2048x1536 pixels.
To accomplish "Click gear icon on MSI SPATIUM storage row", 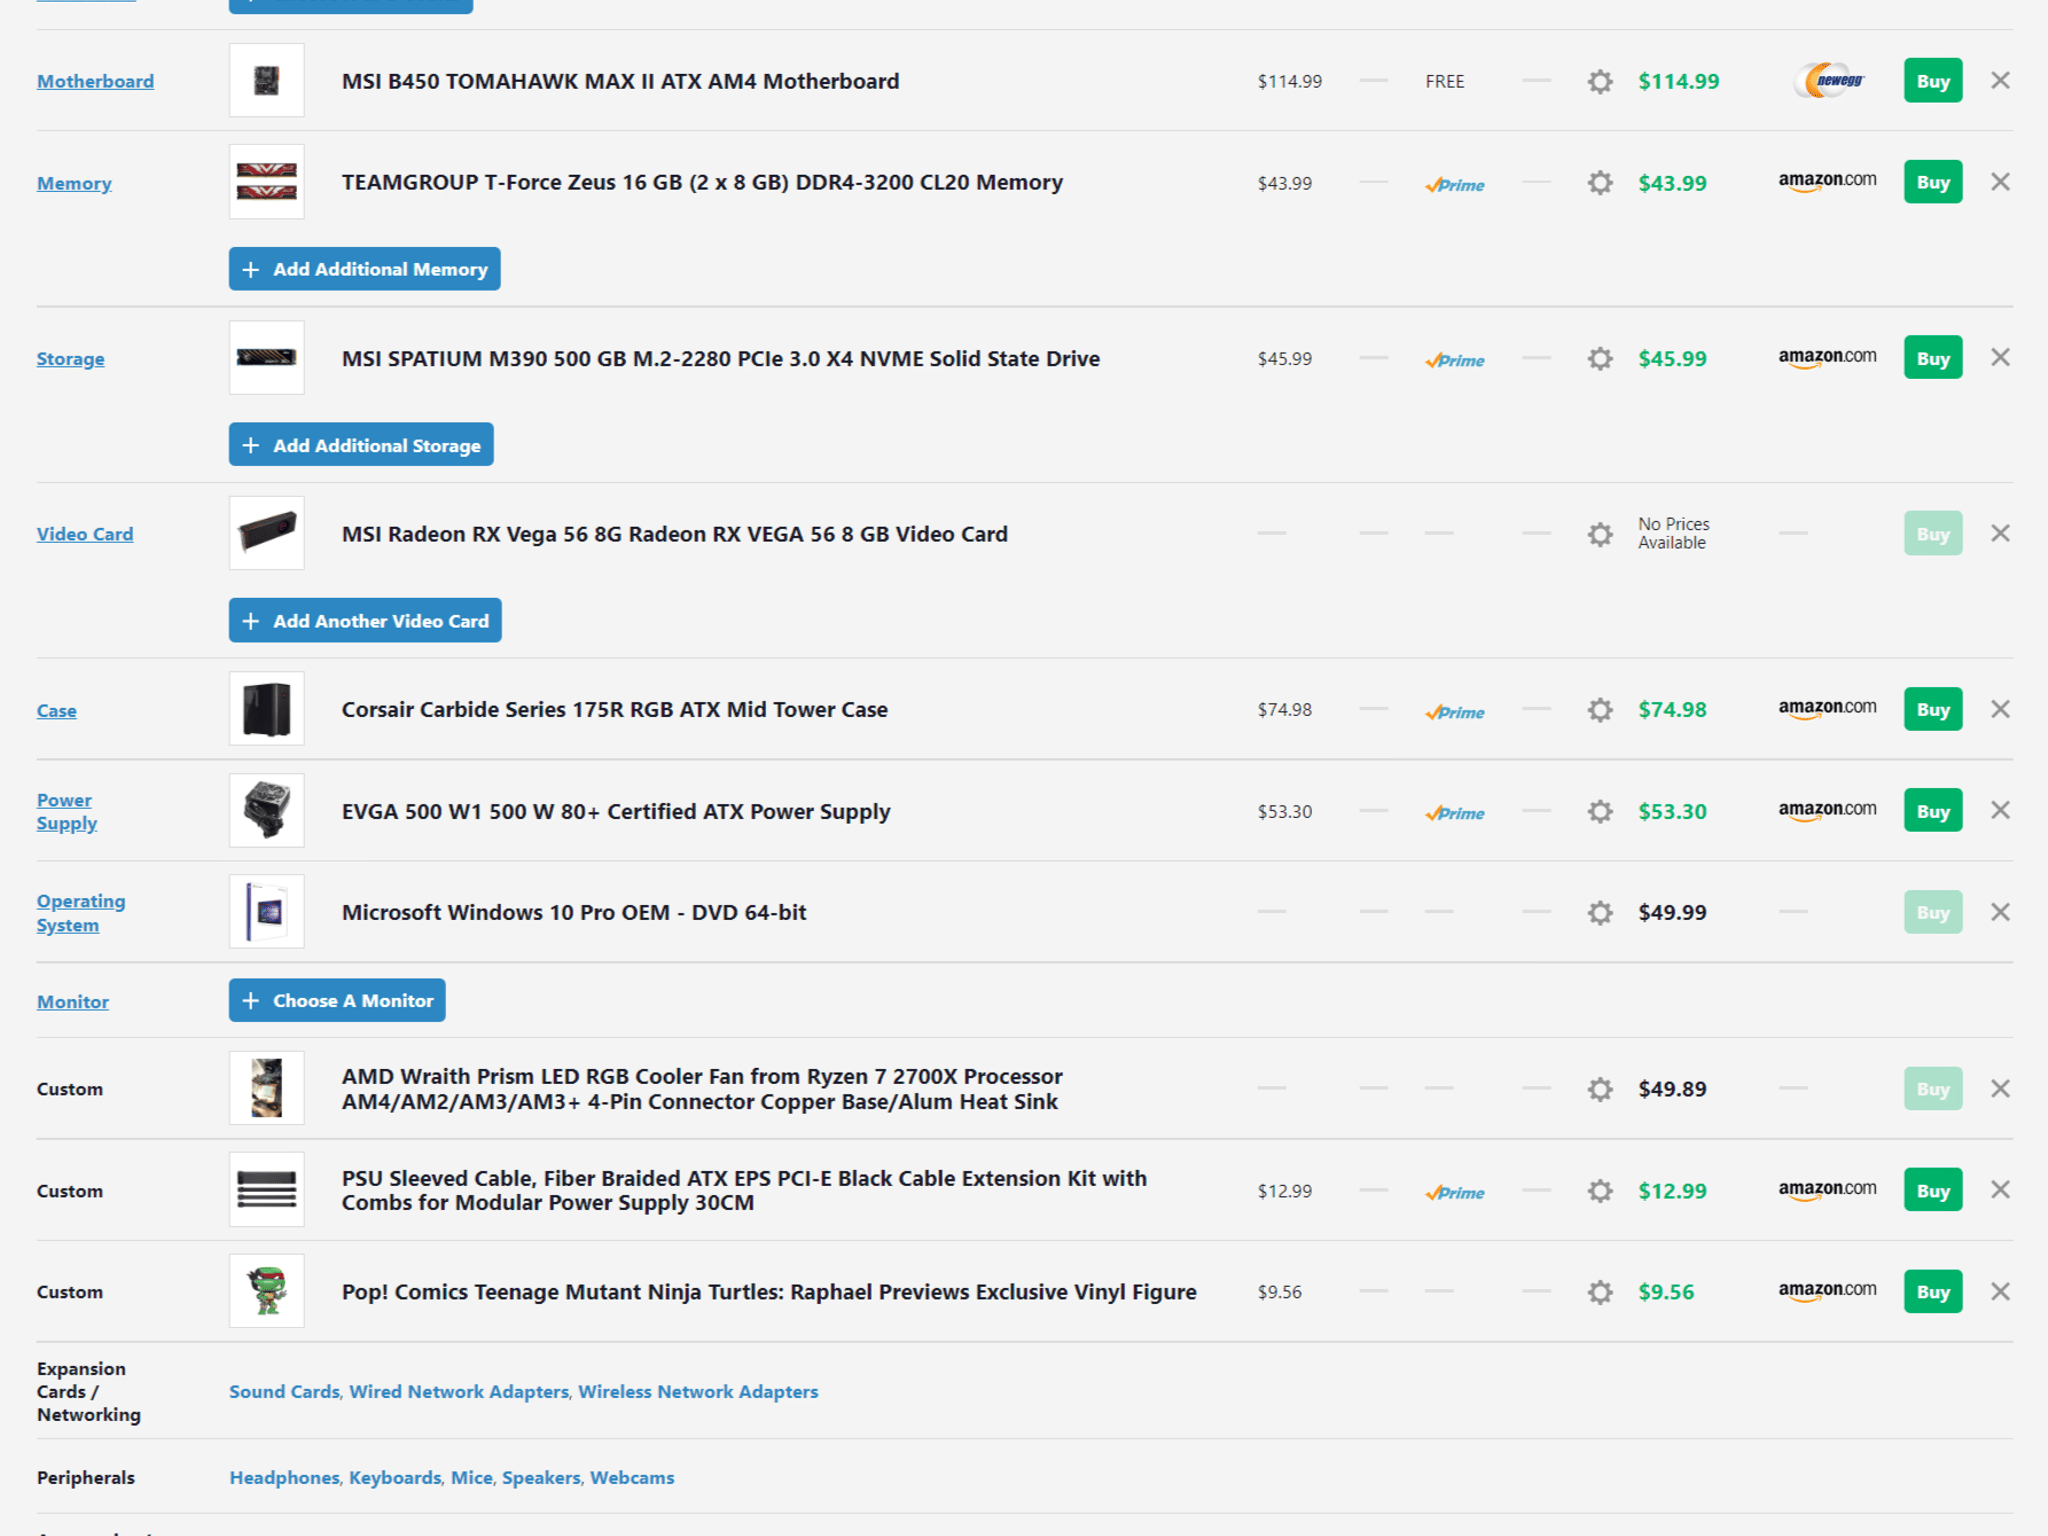I will pyautogui.click(x=1600, y=358).
